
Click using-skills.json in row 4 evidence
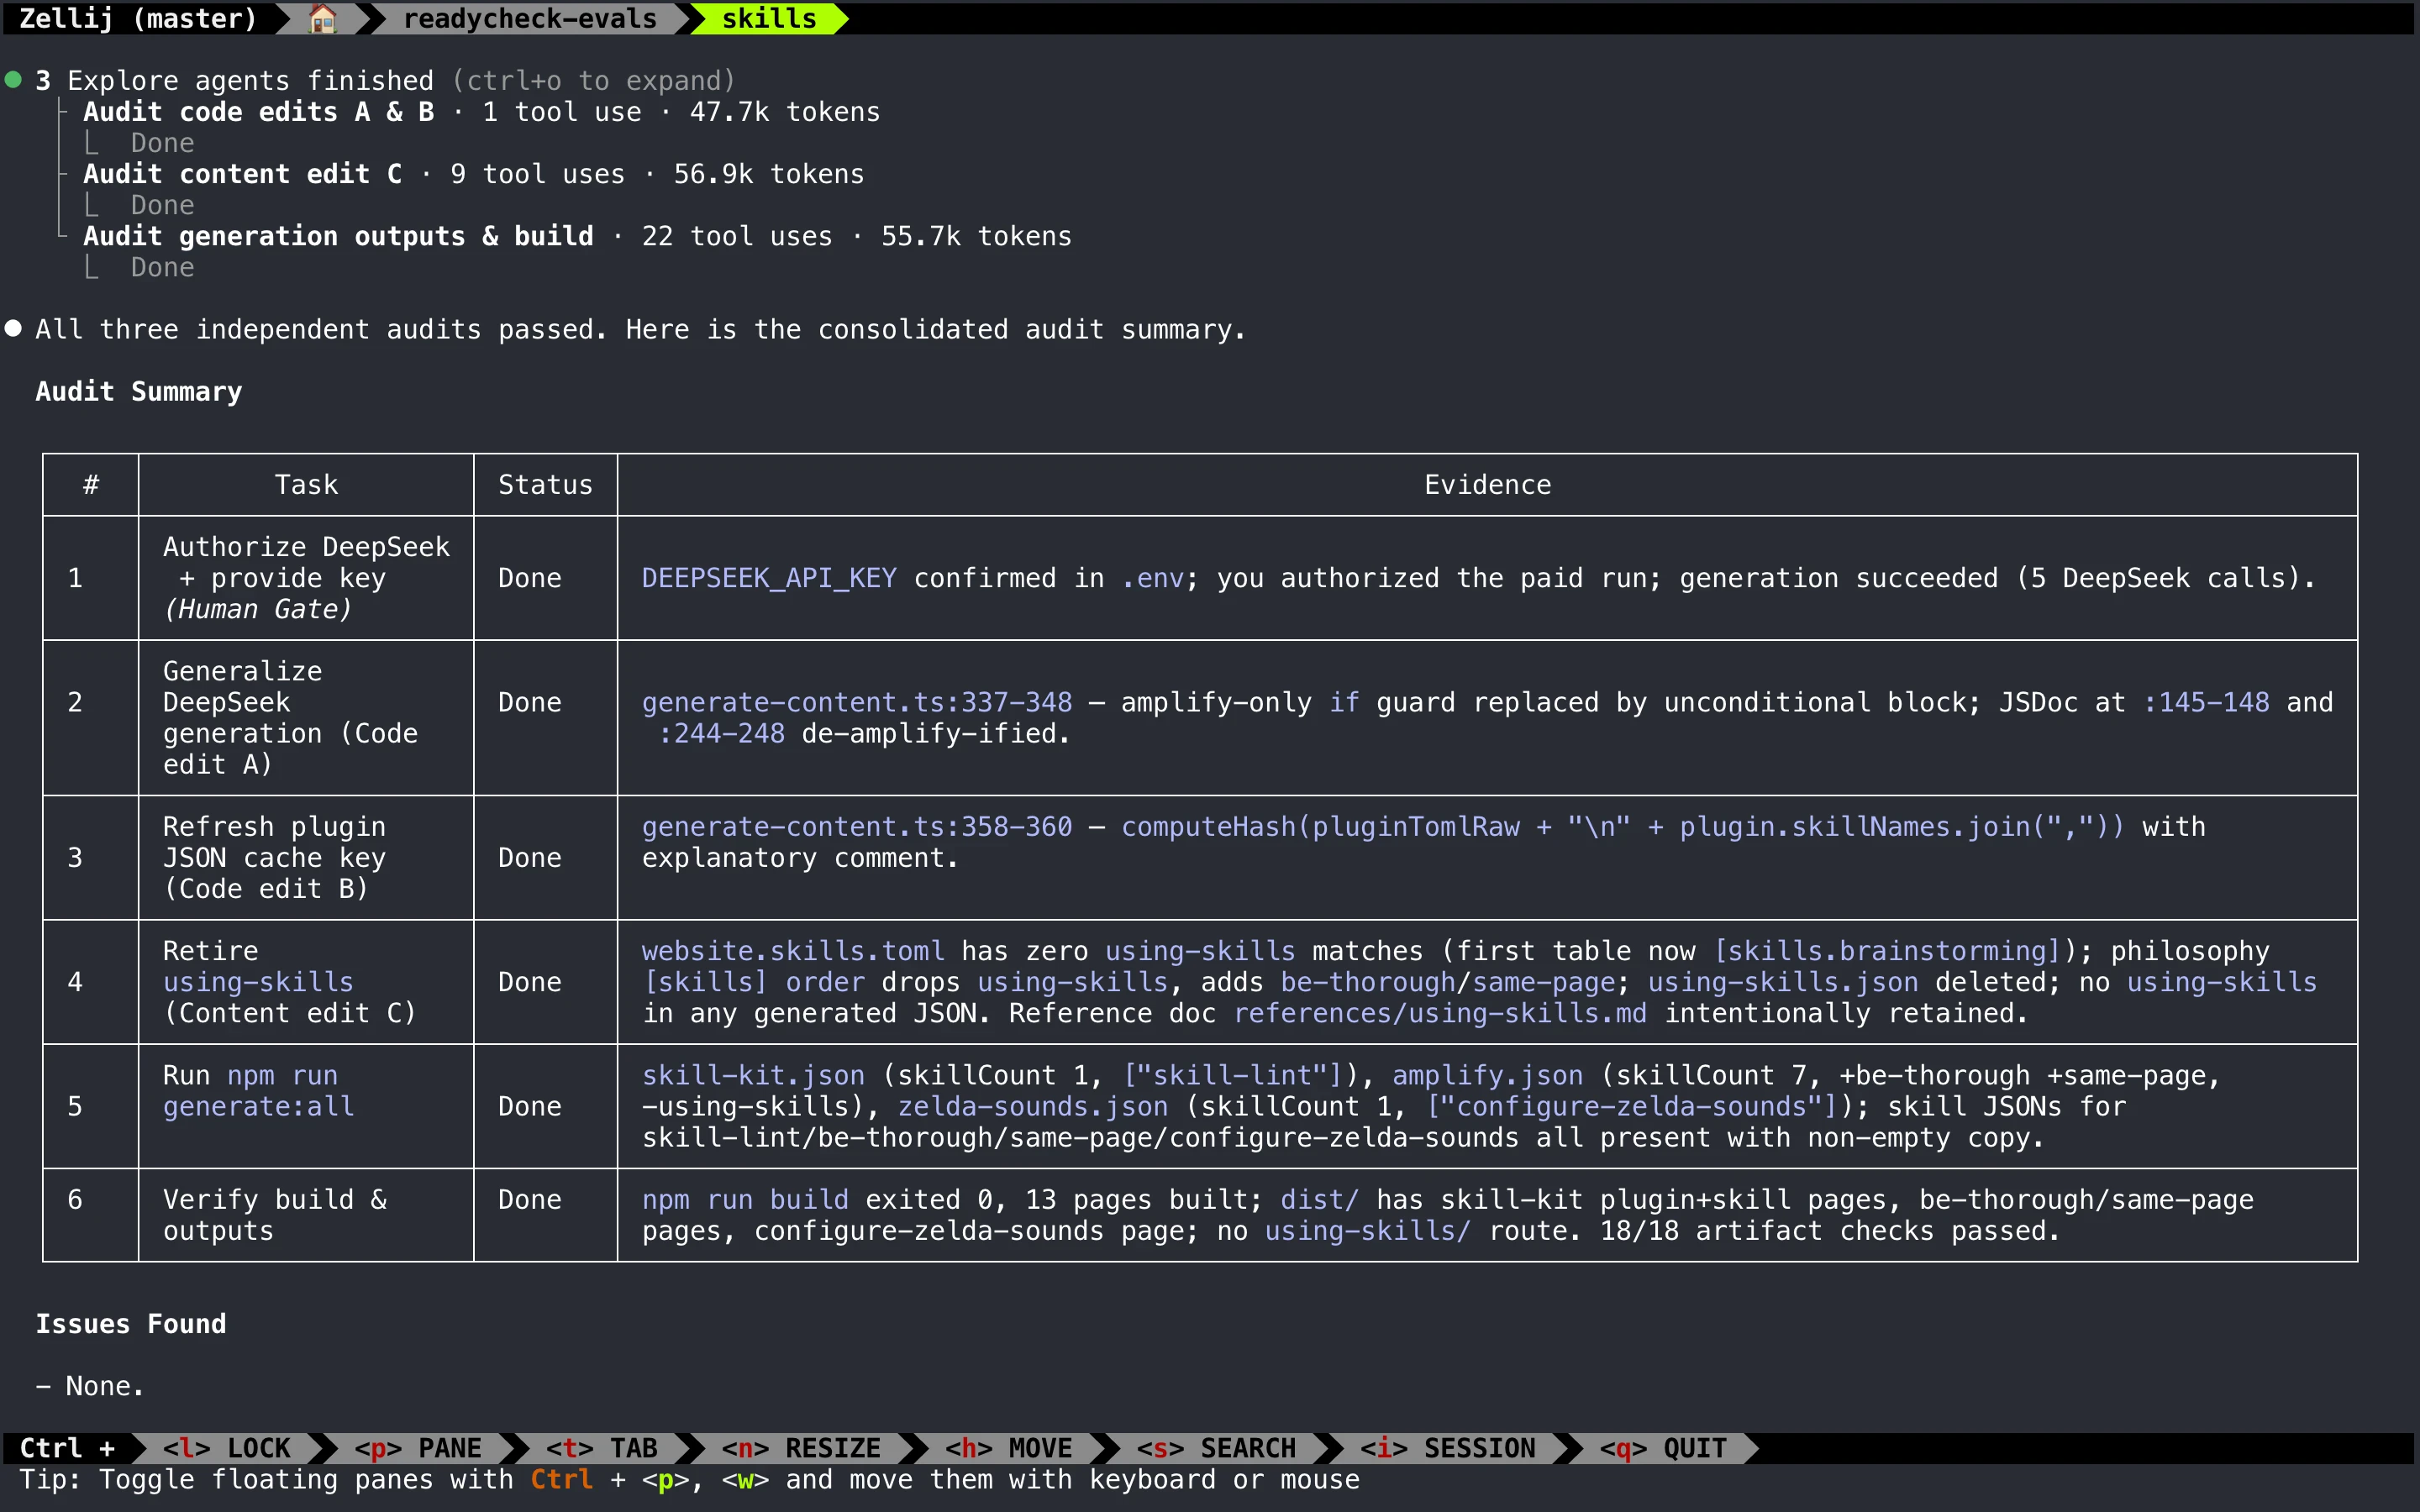pyautogui.click(x=1783, y=981)
